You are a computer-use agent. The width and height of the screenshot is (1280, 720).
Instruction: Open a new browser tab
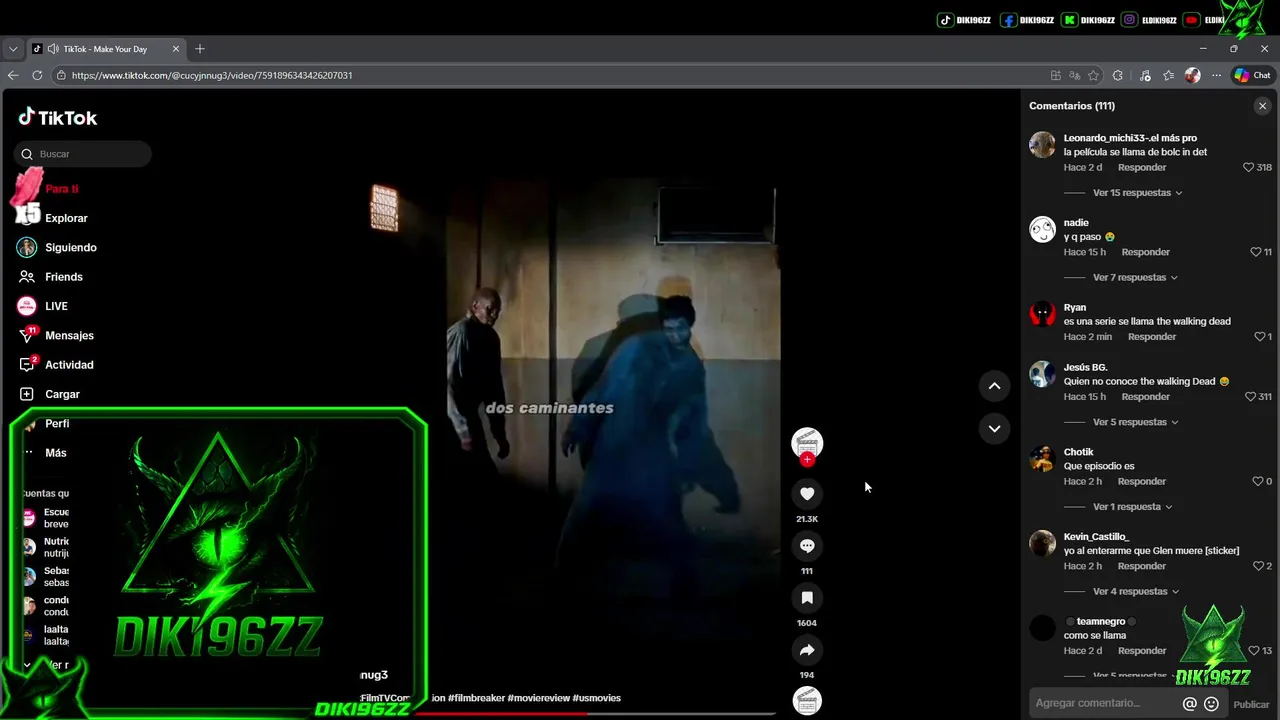click(200, 48)
